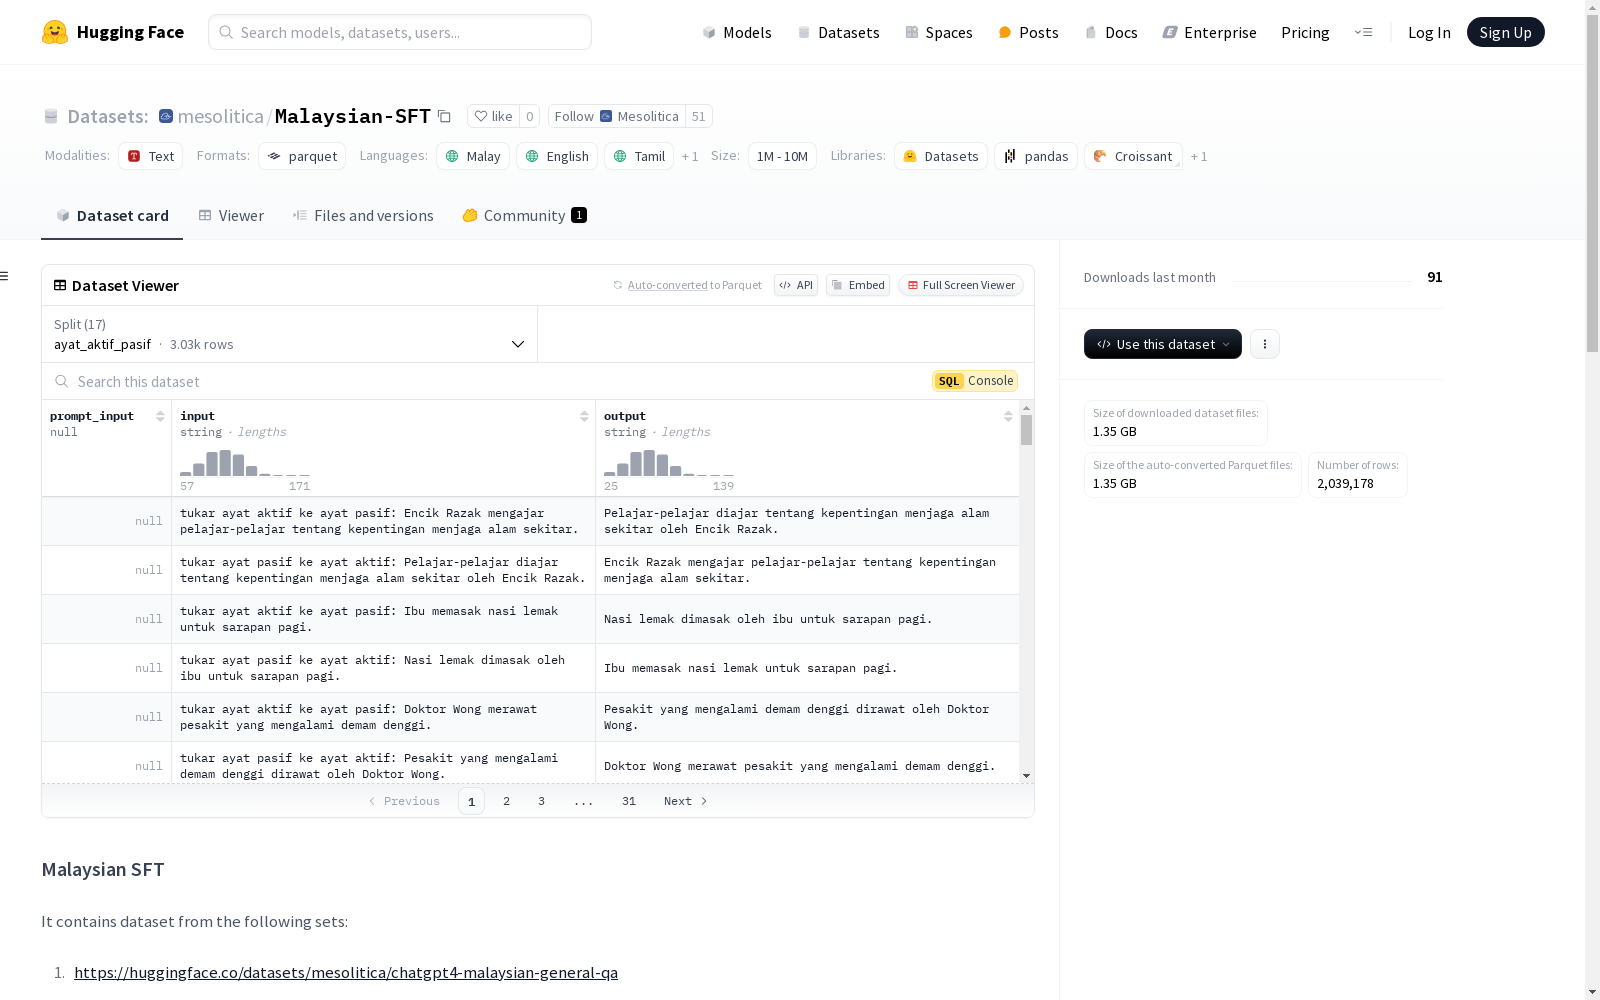The width and height of the screenshot is (1600, 1000).
Task: Sort by the output column
Action: coord(1008,416)
